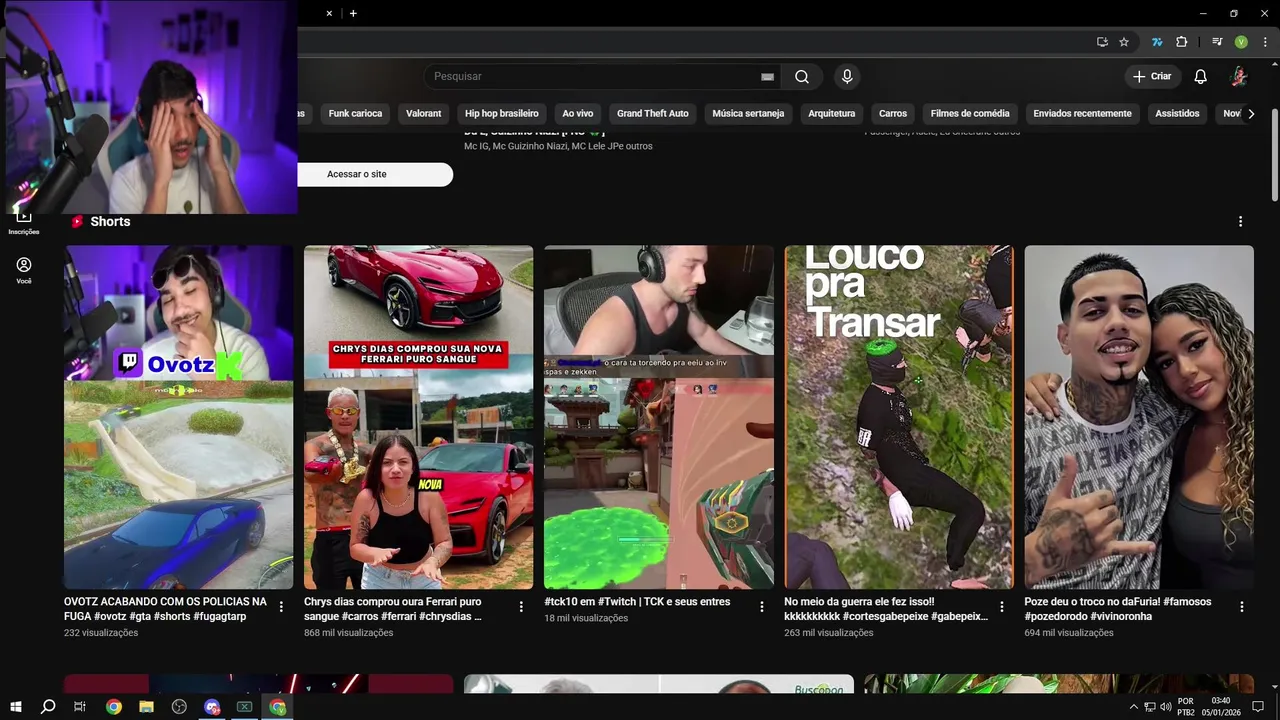Screen dimensions: 1280x720
Task: Select the Valorant chip
Action: point(423,114)
